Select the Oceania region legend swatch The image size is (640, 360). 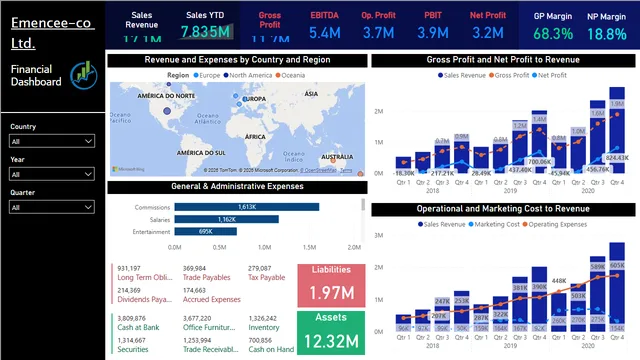pyautogui.click(x=278, y=75)
